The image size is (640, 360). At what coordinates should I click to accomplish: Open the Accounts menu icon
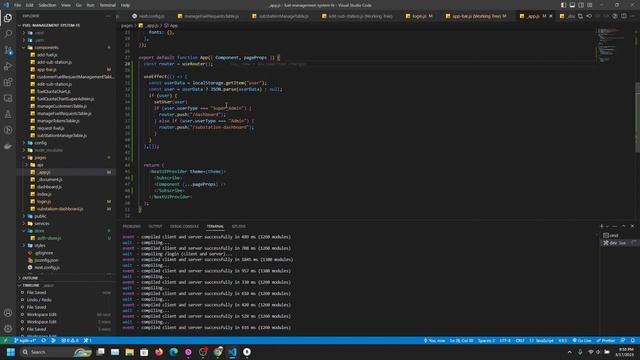[8, 313]
